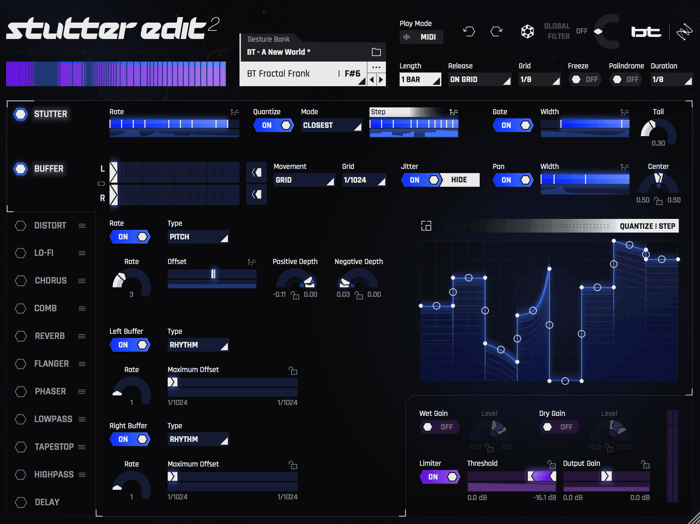Enable the Distort module hexagon
The image size is (700, 524).
(21, 226)
